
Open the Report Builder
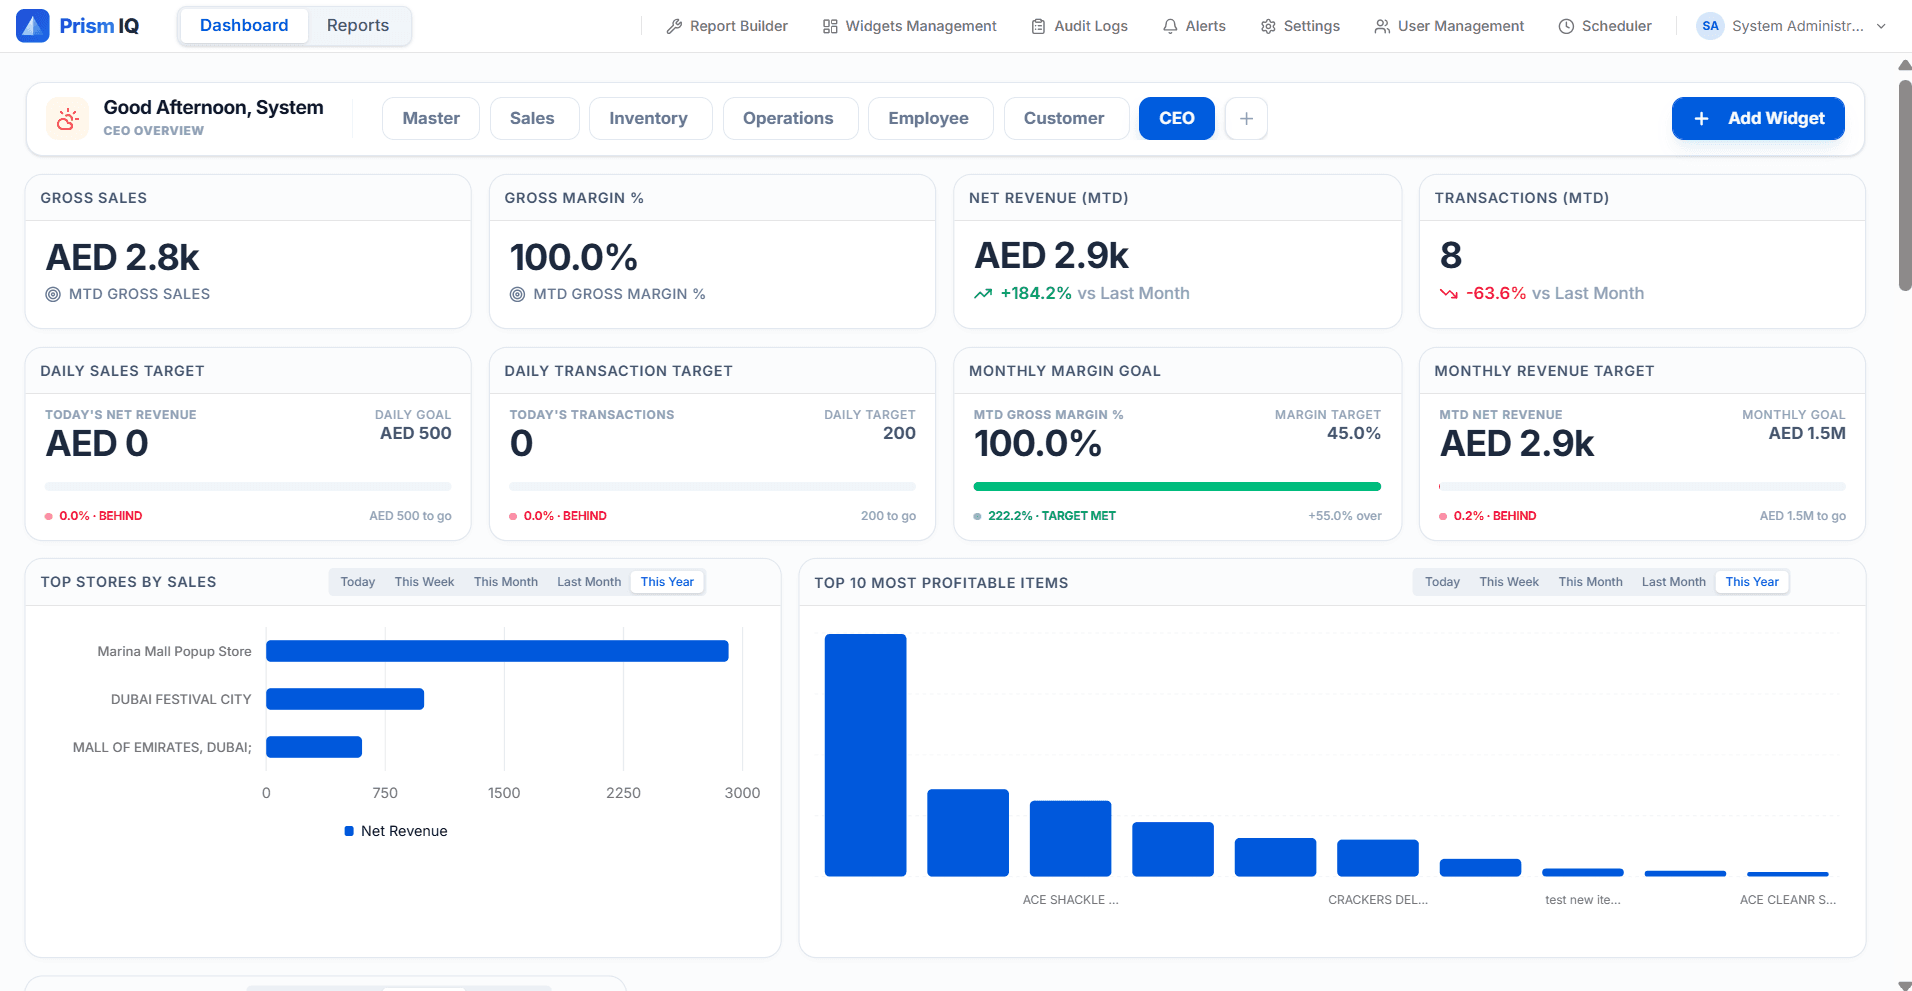click(727, 26)
